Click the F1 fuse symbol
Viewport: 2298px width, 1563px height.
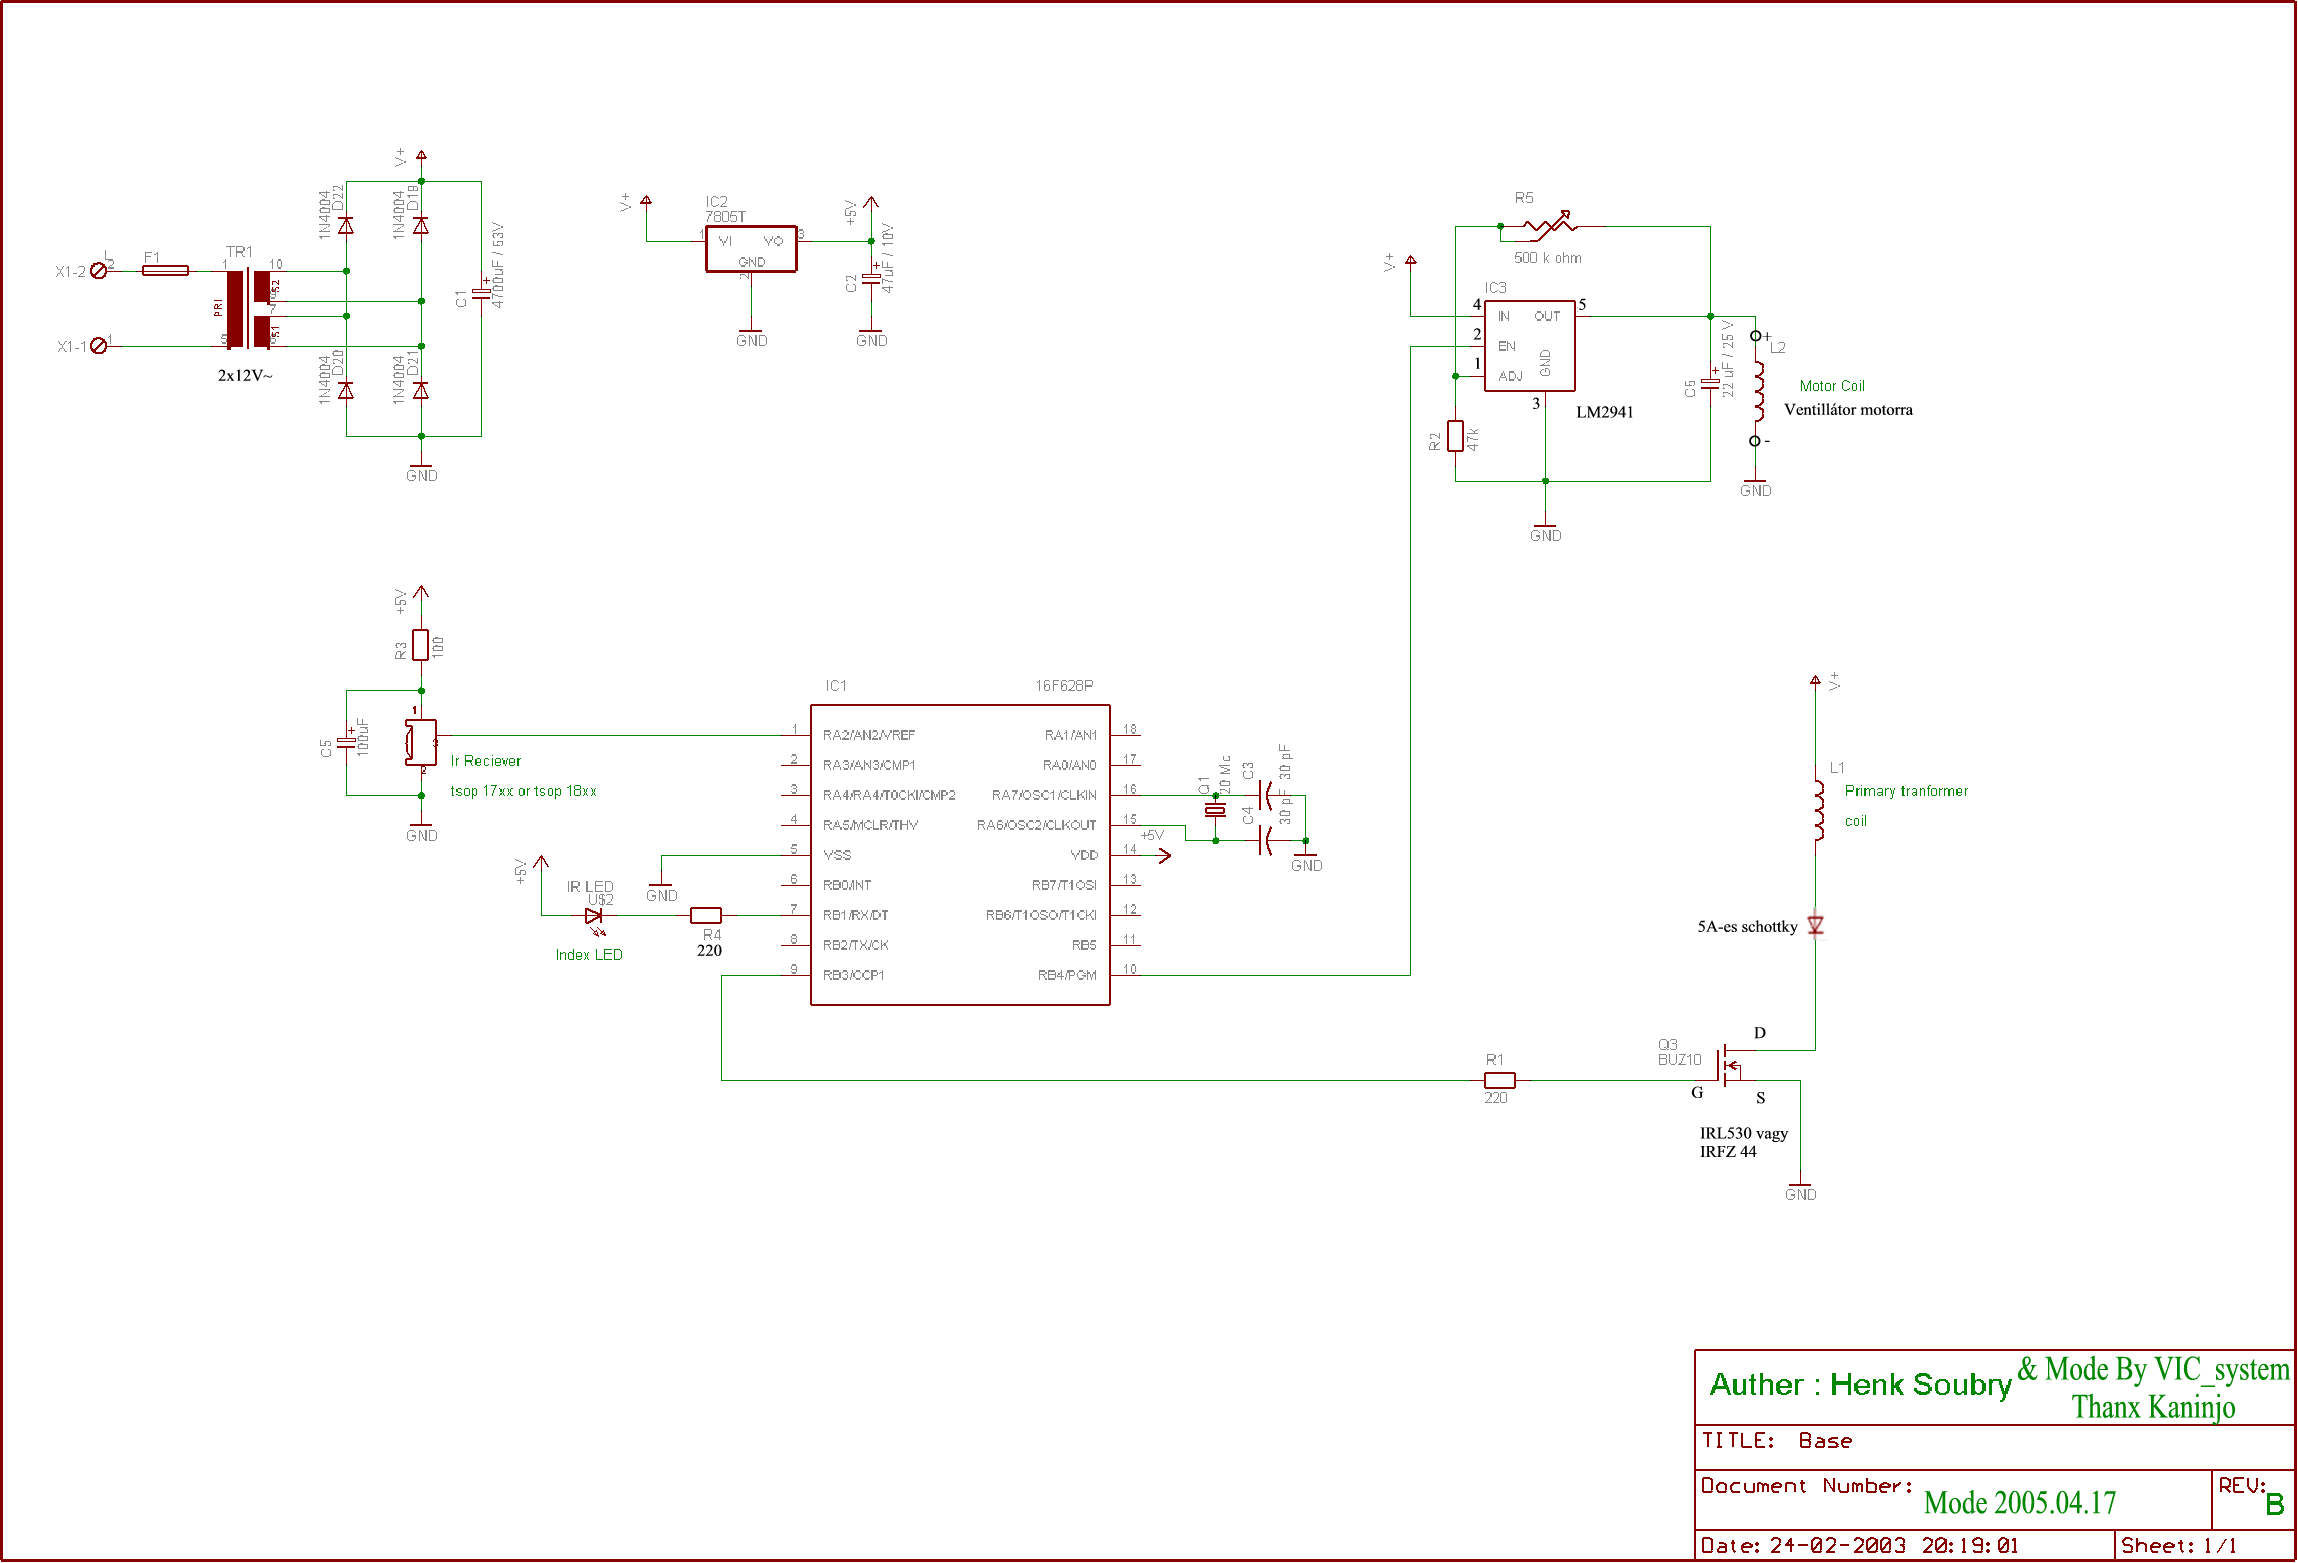coord(165,270)
